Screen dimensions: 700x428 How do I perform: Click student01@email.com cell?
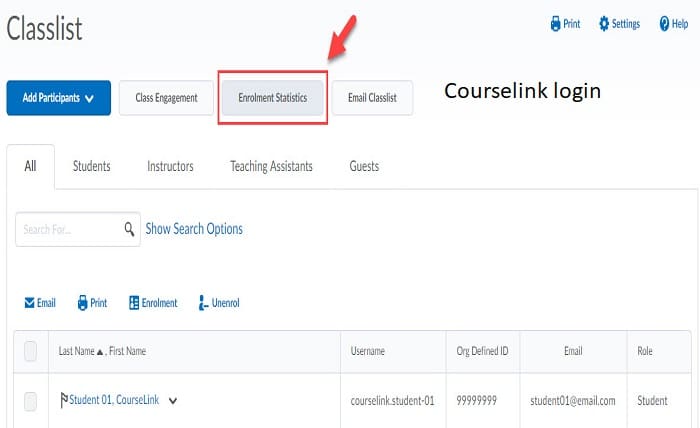[x=573, y=401]
